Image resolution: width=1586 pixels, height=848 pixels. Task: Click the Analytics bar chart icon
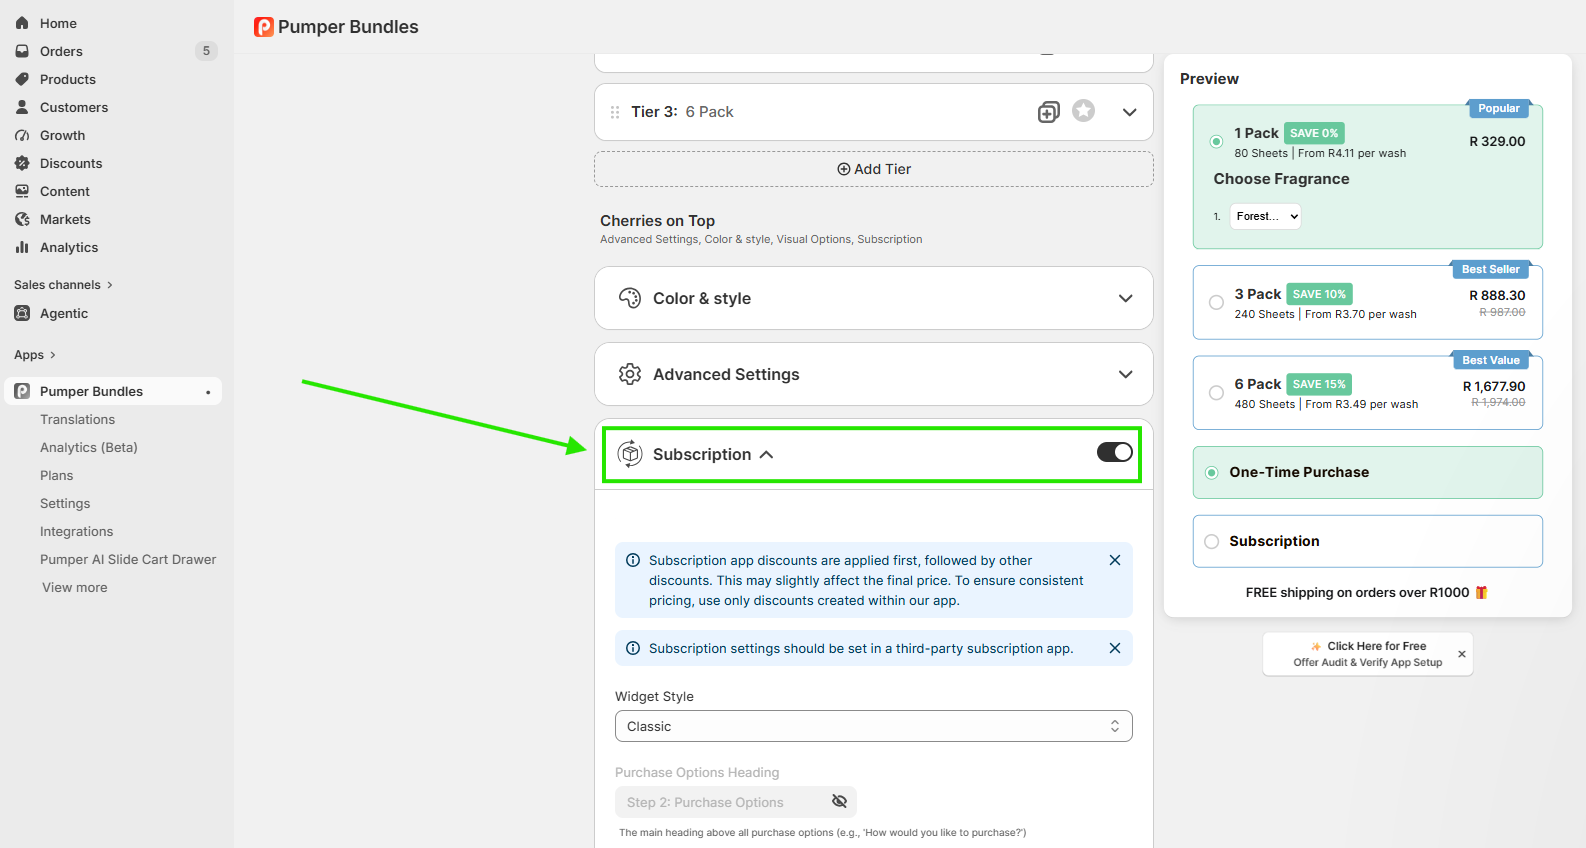click(x=22, y=247)
